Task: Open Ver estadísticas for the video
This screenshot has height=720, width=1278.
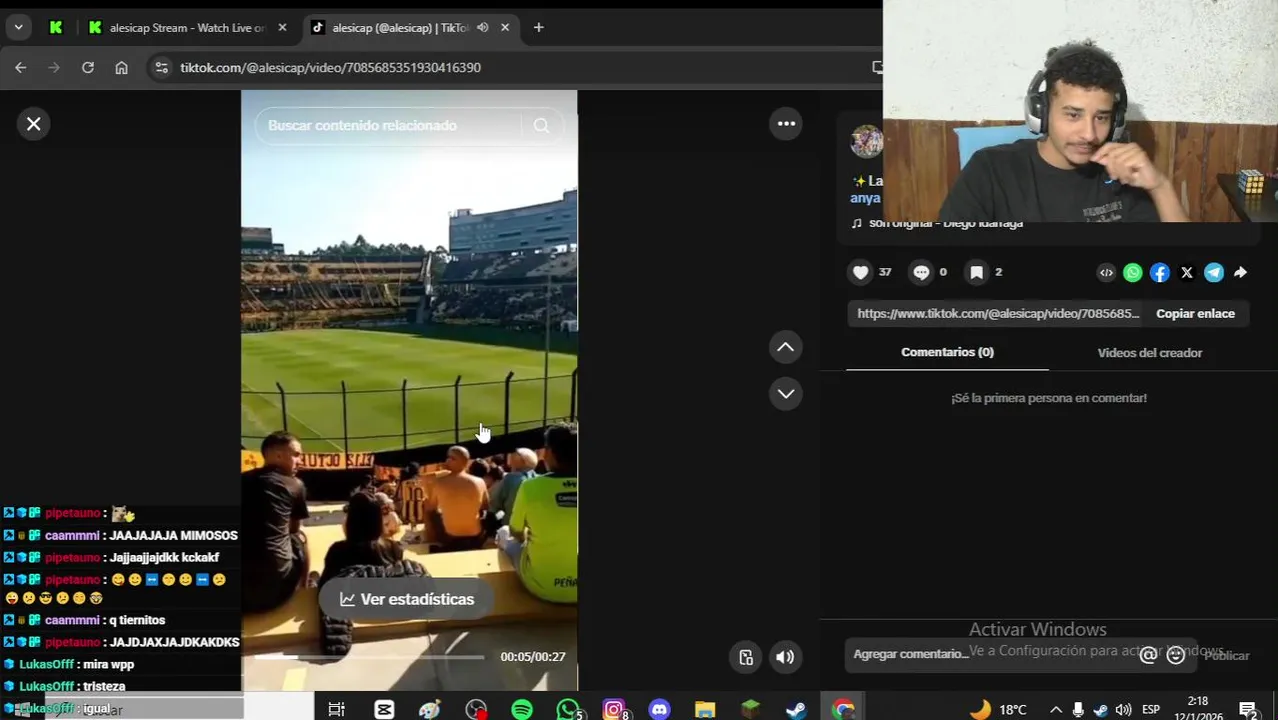Action: 407,599
